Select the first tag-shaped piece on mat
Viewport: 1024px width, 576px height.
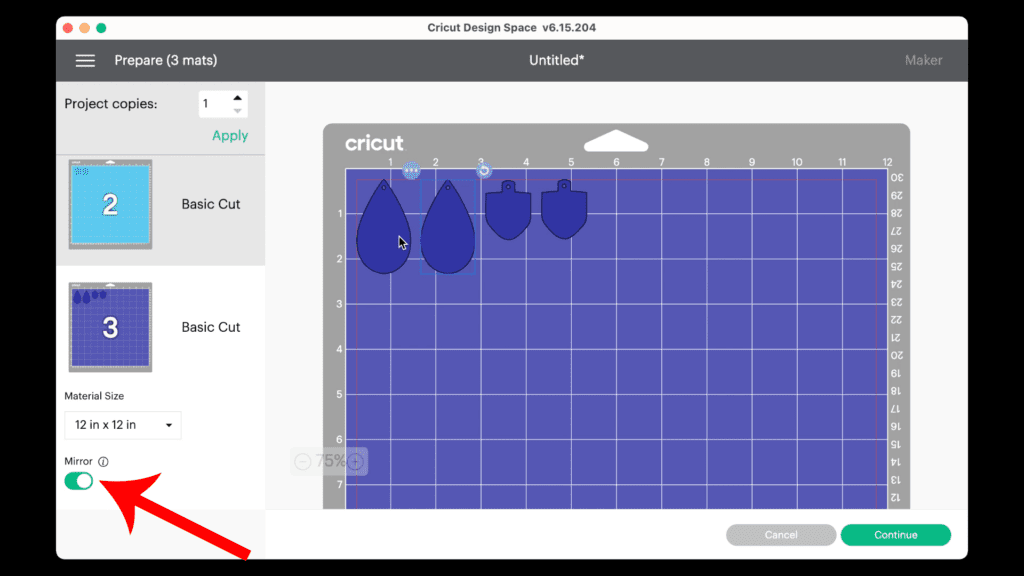508,210
